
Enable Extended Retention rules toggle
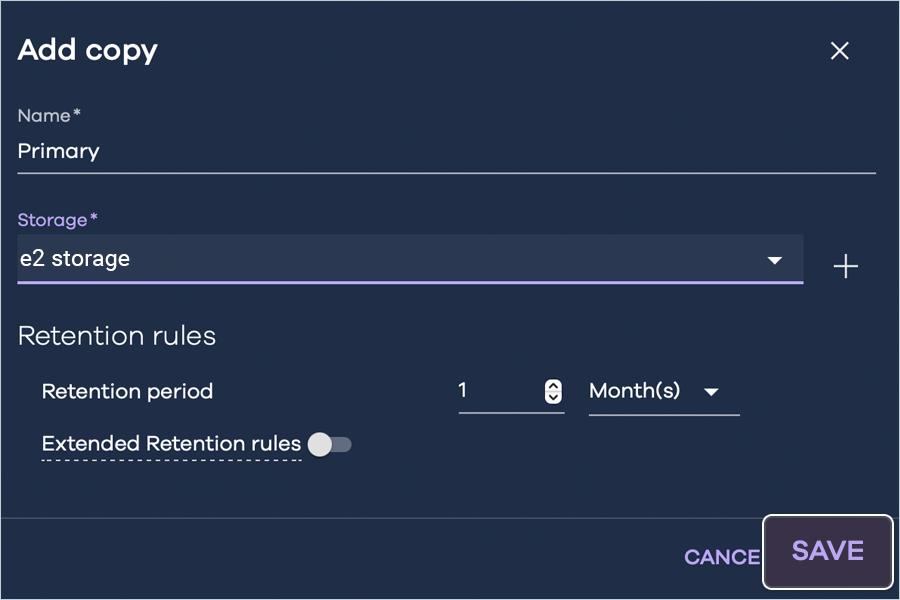329,444
